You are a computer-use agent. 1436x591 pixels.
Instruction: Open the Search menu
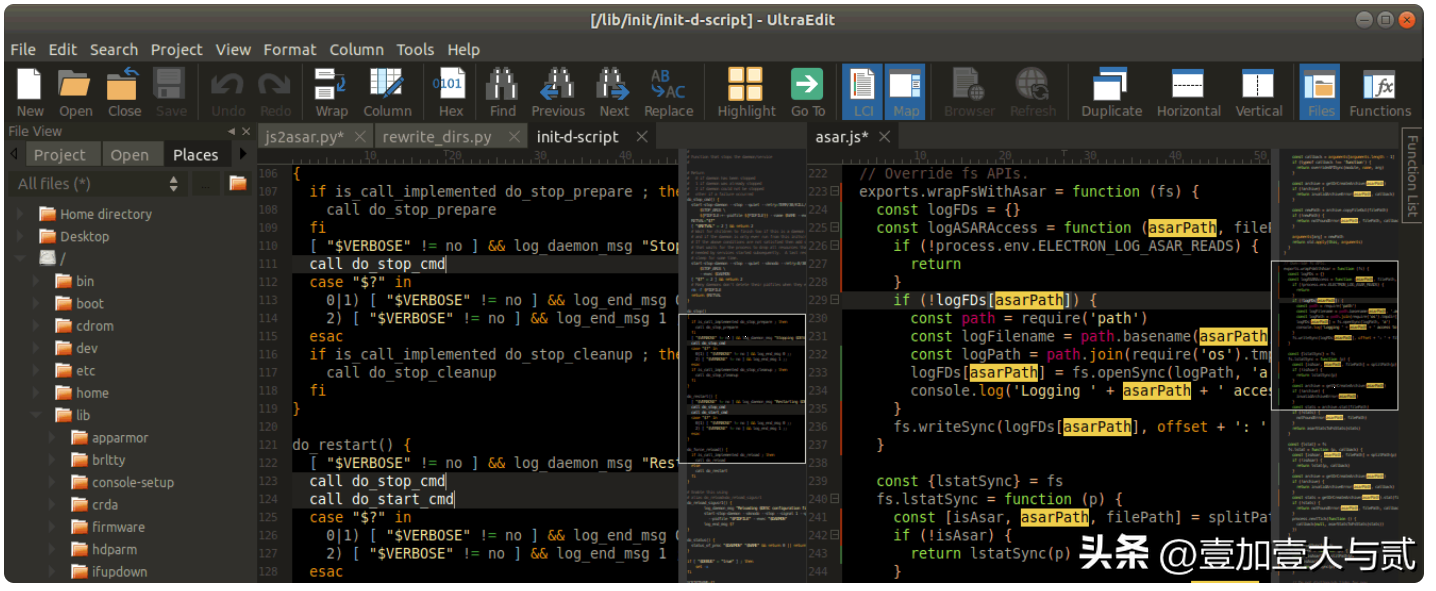point(114,49)
